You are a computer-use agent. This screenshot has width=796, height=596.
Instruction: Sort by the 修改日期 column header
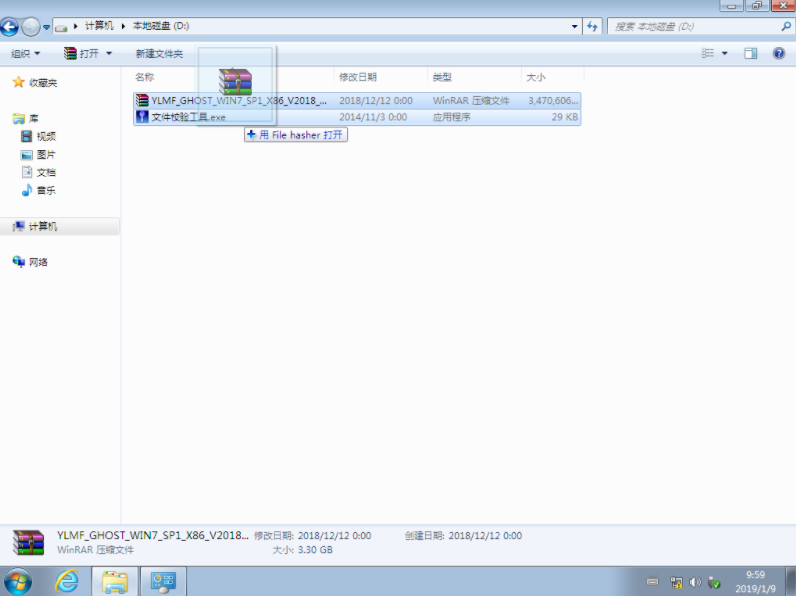point(358,77)
